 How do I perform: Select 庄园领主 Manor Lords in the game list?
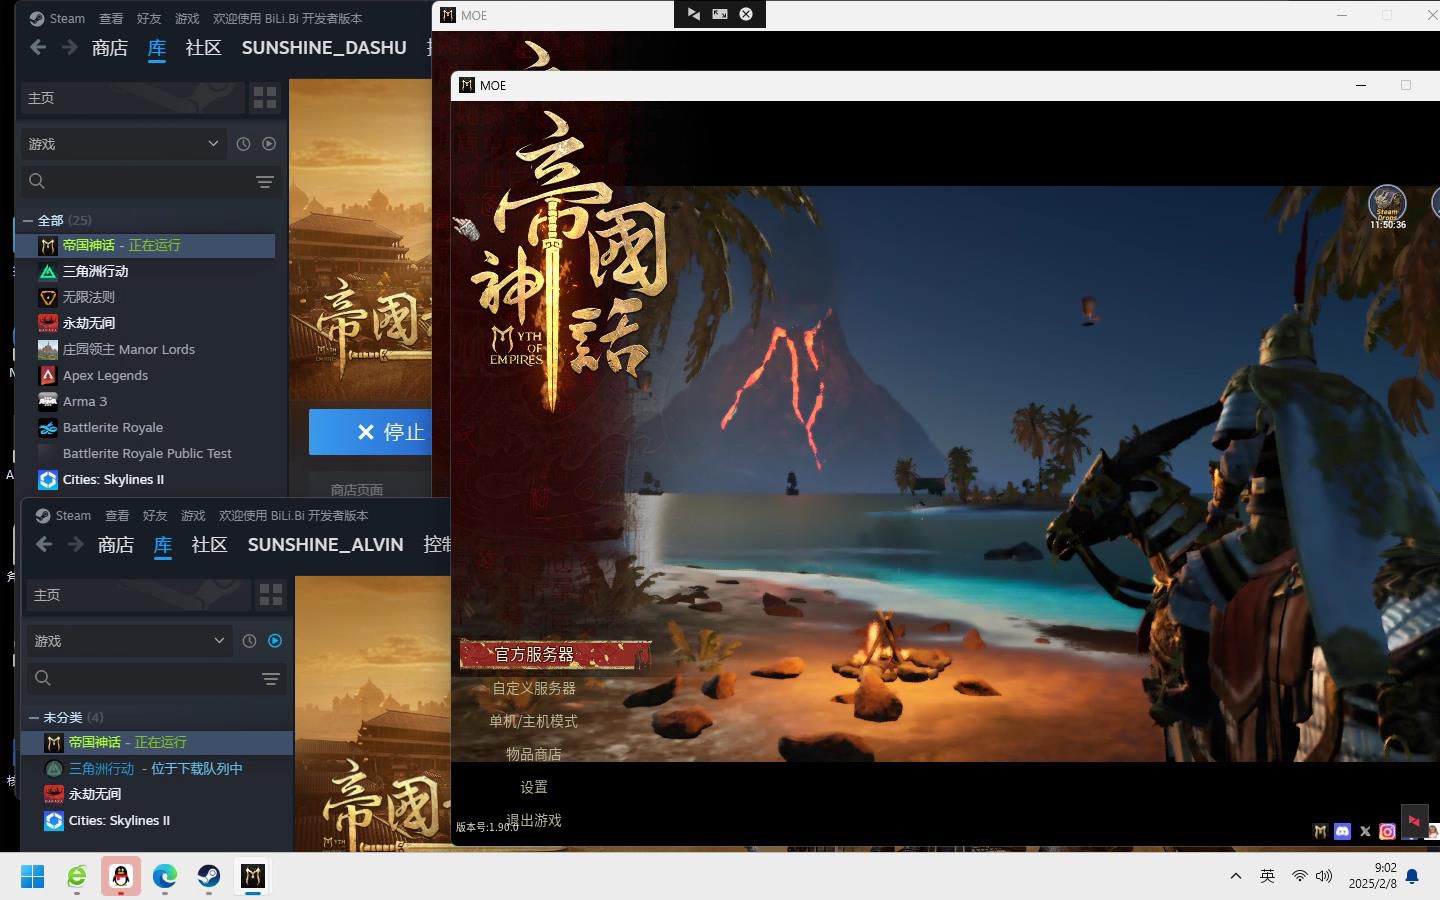[x=129, y=349]
